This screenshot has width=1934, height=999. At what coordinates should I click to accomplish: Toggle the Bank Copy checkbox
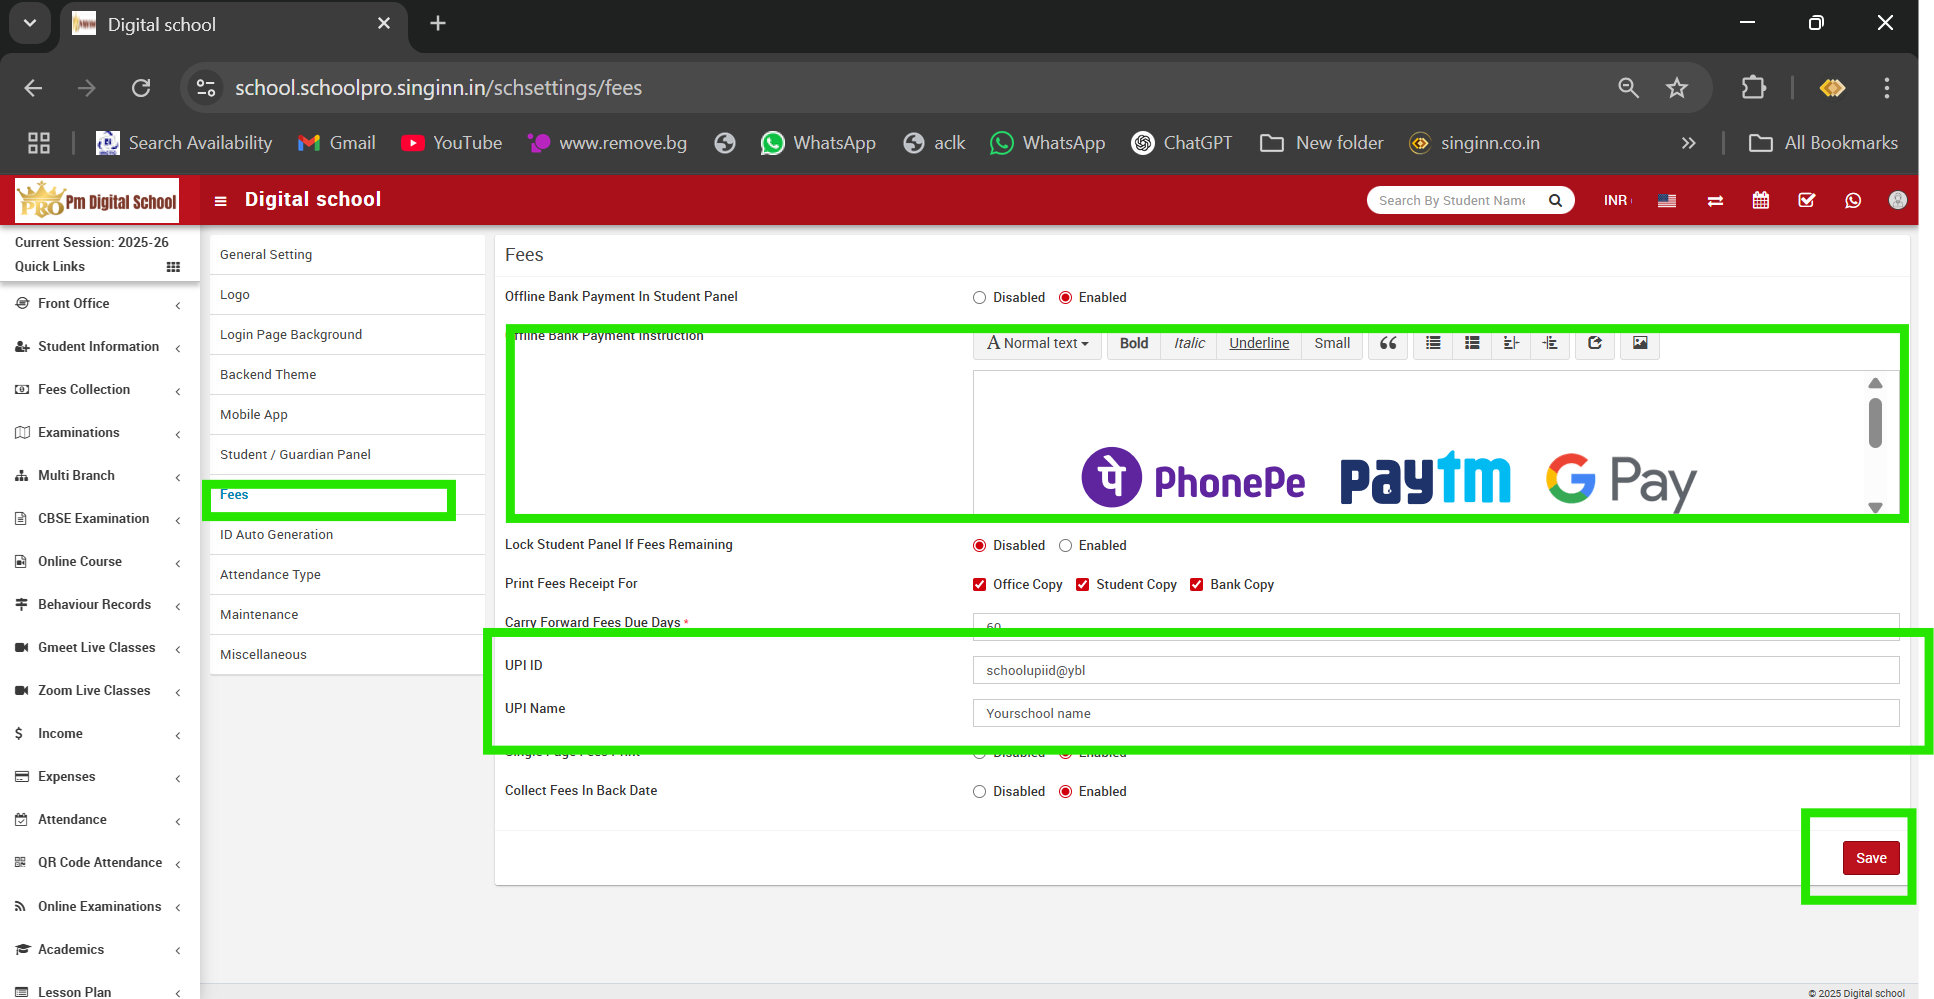pyautogui.click(x=1197, y=585)
